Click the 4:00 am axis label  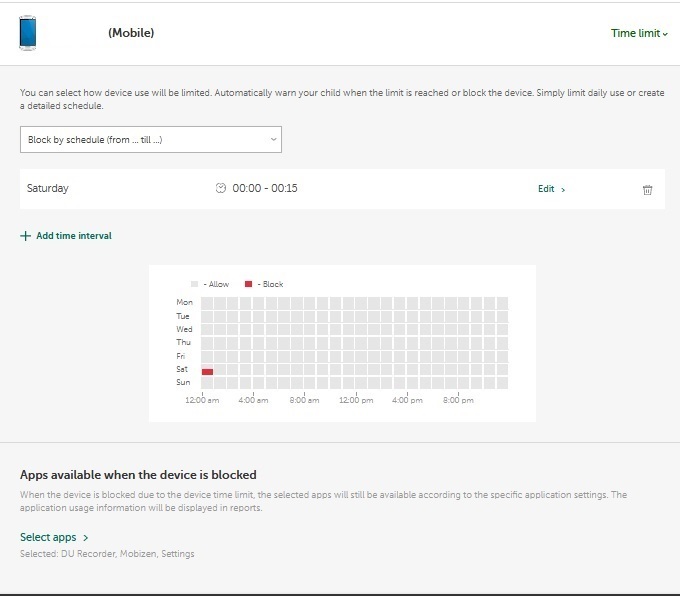click(253, 400)
